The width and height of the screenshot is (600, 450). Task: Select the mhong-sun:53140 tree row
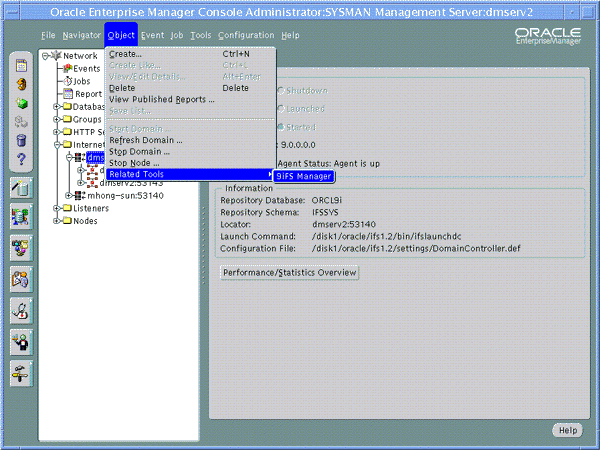[x=126, y=196]
